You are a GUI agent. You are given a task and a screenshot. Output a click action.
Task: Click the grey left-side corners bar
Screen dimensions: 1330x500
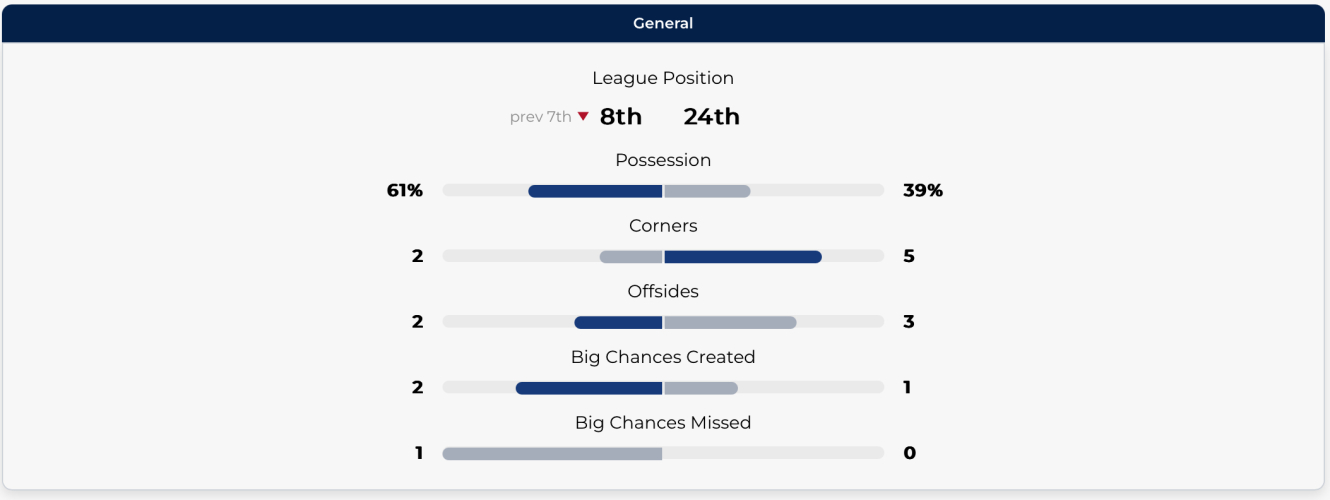coord(631,257)
